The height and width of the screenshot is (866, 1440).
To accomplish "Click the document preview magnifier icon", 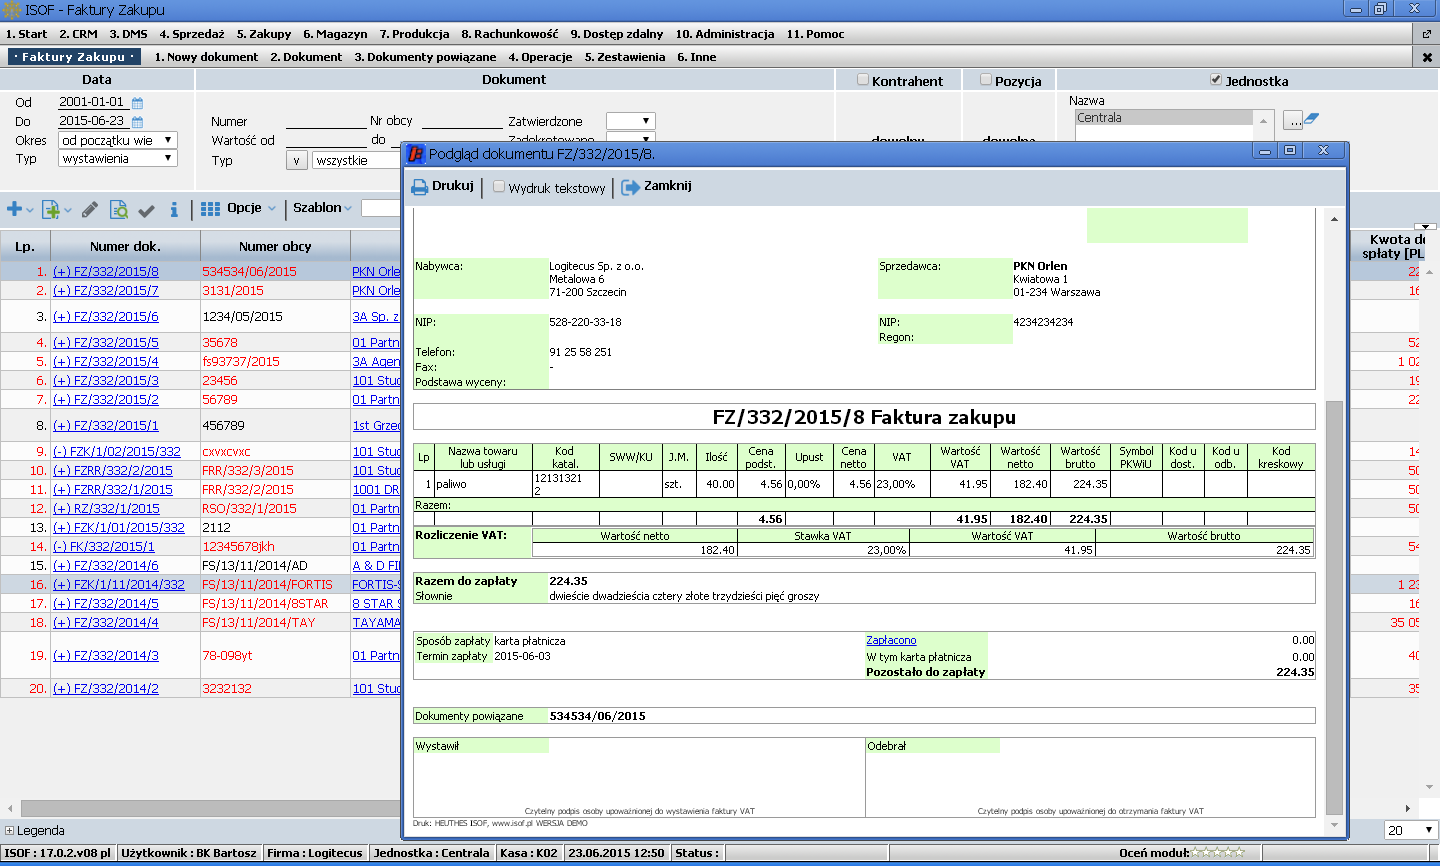I will click(118, 209).
